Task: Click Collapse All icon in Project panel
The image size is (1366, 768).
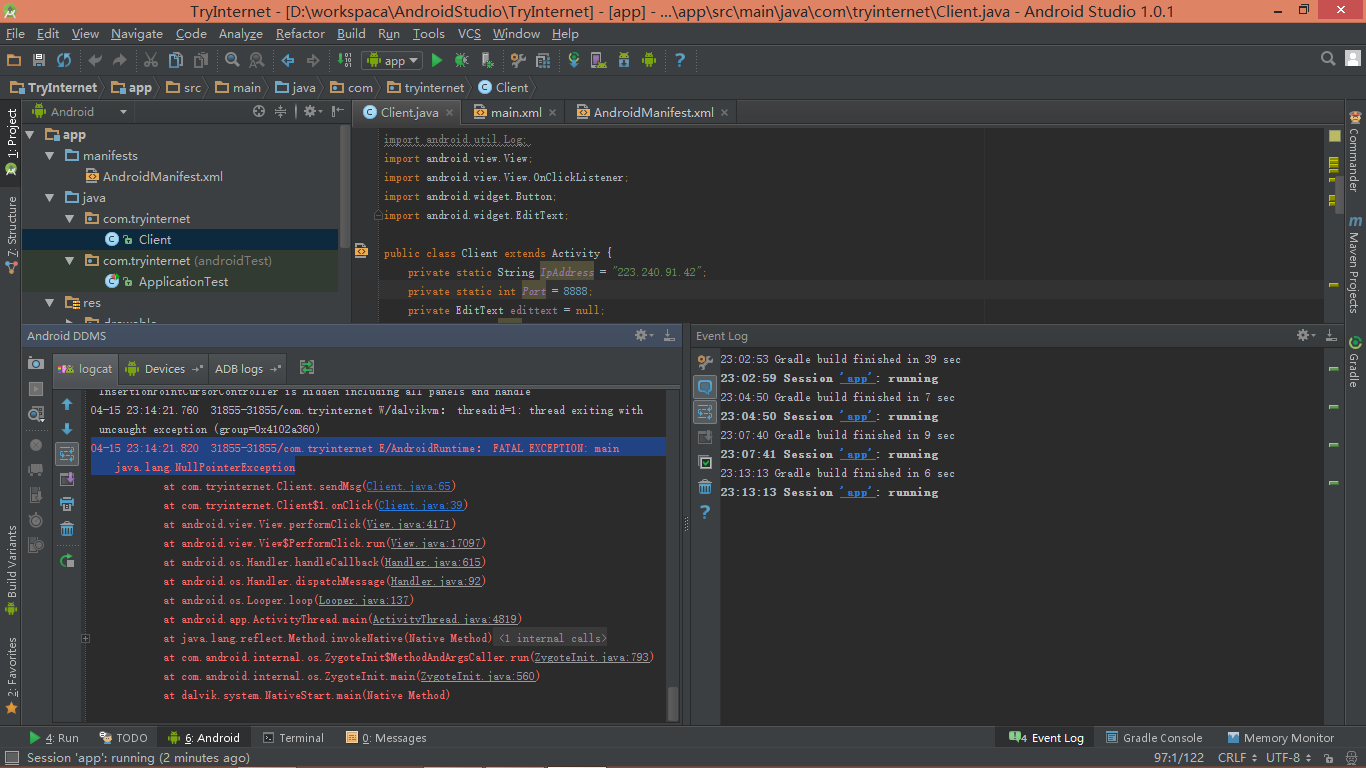Action: tap(281, 111)
